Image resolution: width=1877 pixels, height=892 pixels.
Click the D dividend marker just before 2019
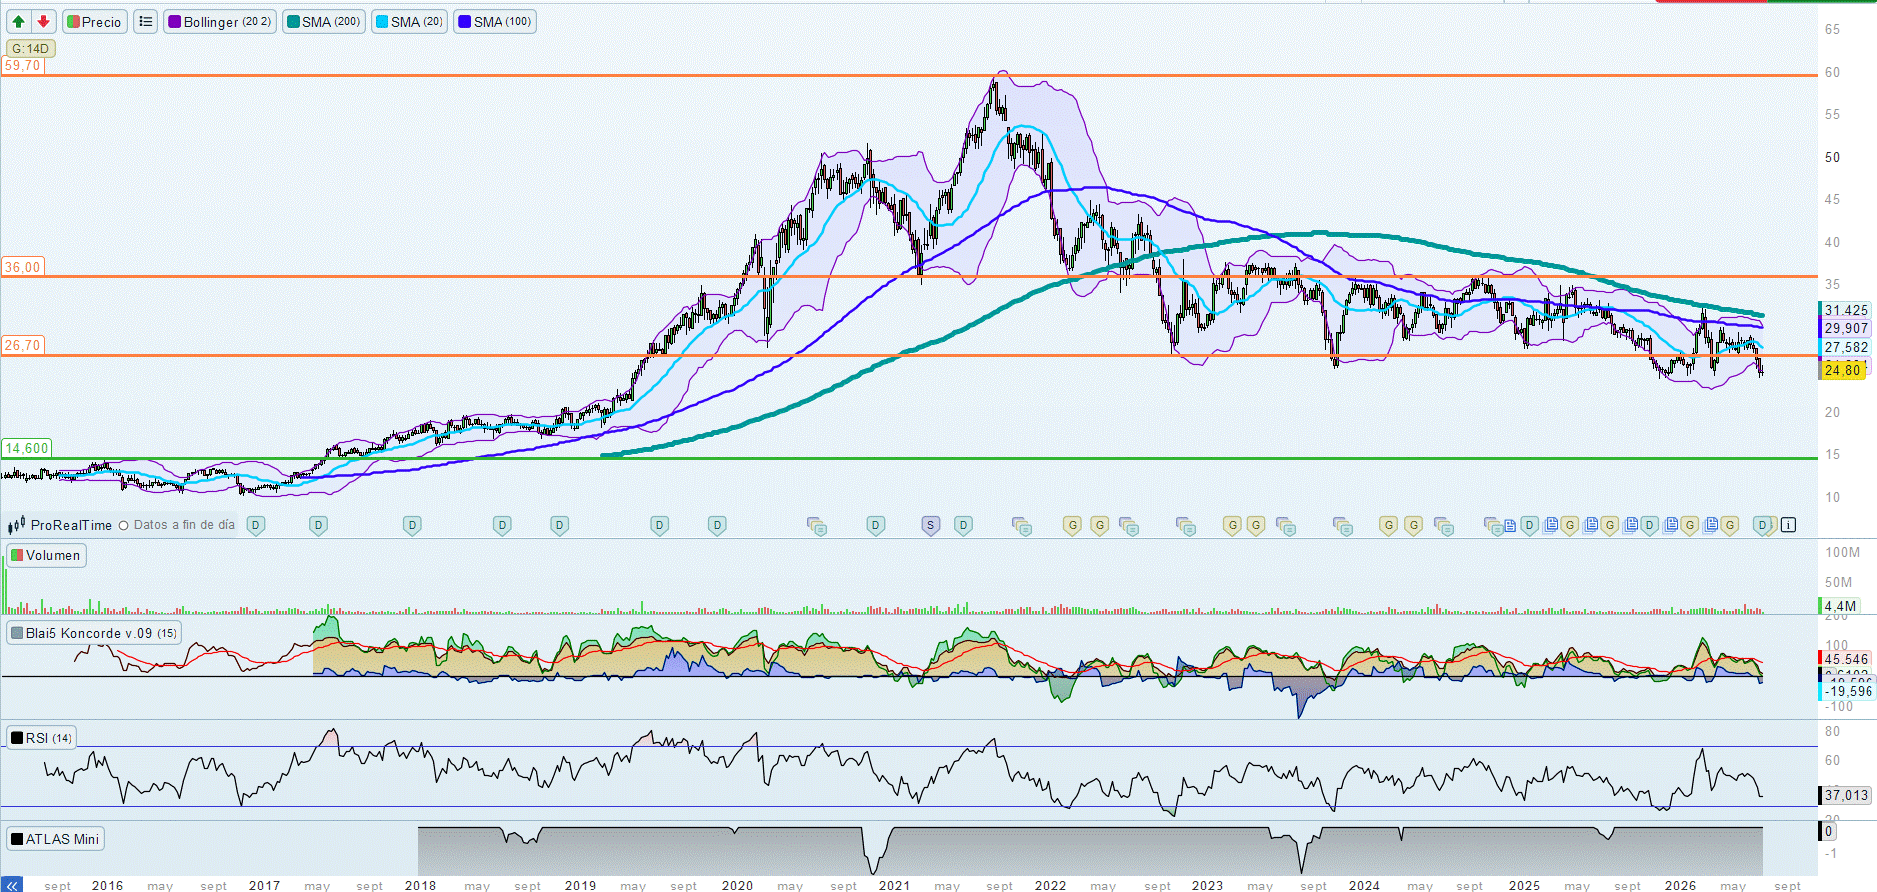[559, 525]
